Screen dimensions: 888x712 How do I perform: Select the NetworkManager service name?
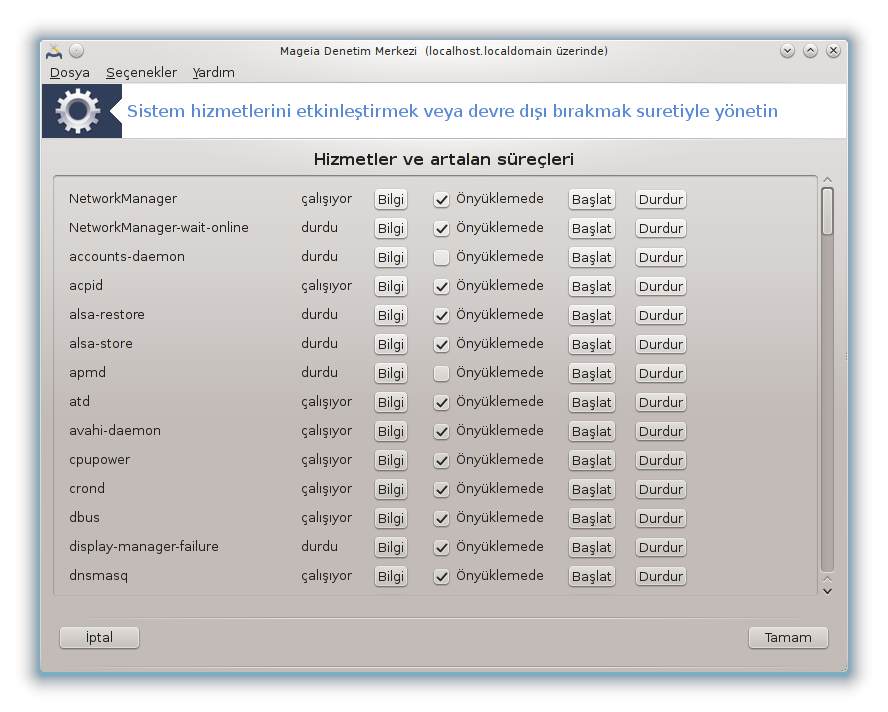point(123,199)
